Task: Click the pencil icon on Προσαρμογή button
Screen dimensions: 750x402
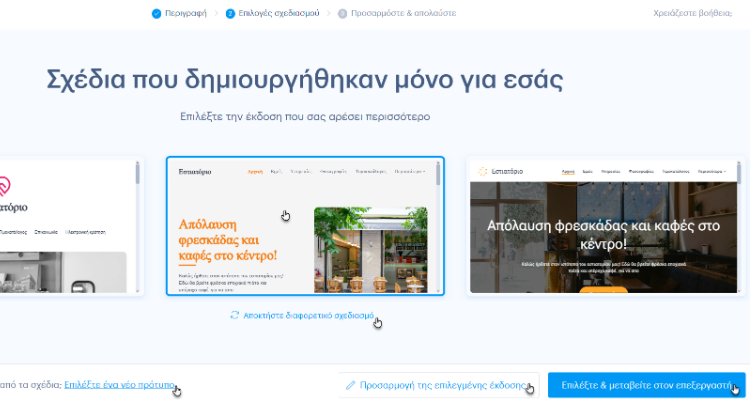Action: pos(350,384)
